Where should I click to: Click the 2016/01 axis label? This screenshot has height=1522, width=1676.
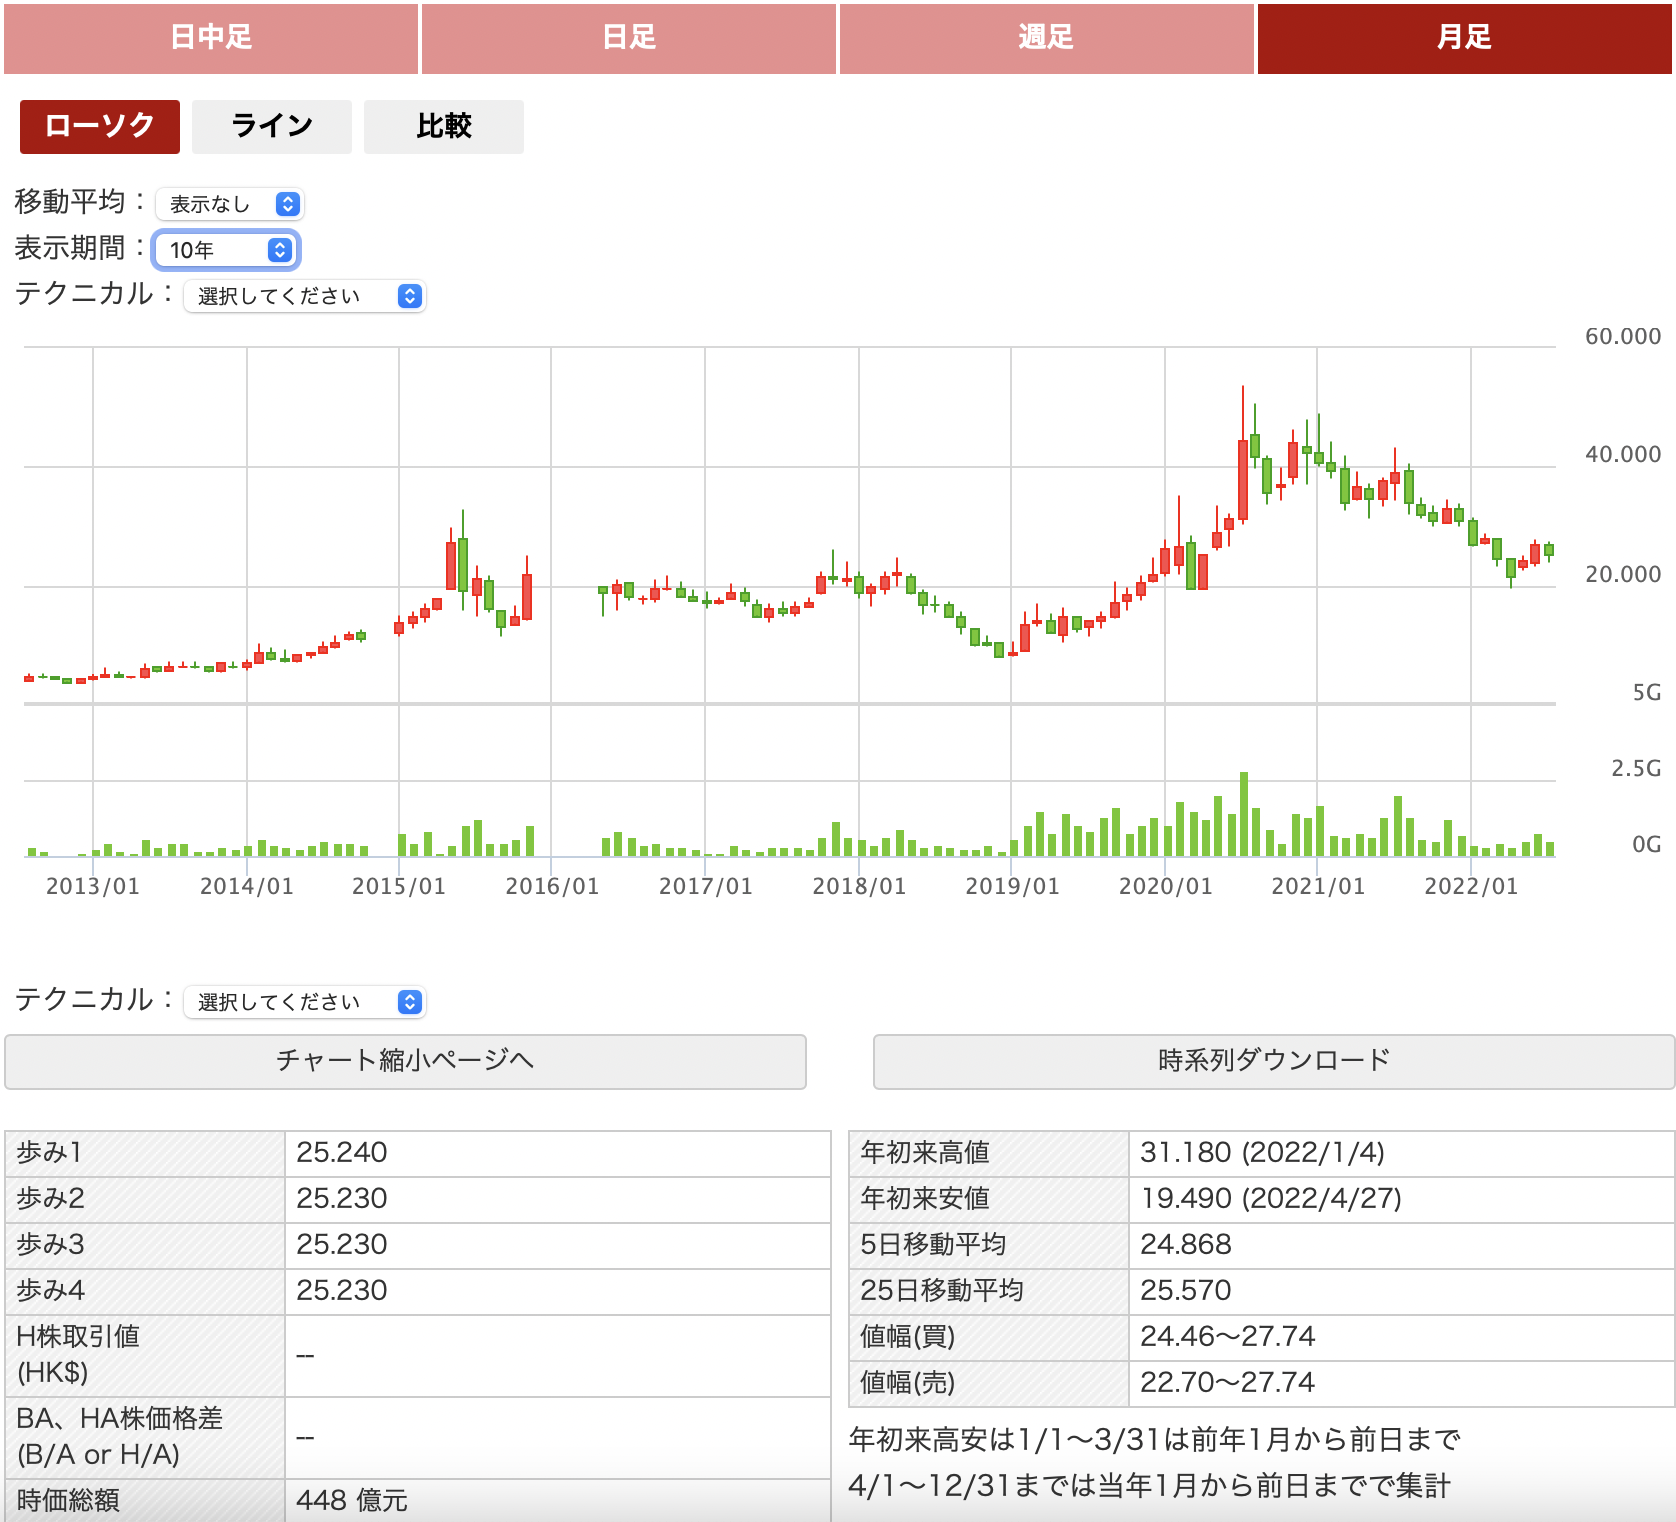pos(552,886)
